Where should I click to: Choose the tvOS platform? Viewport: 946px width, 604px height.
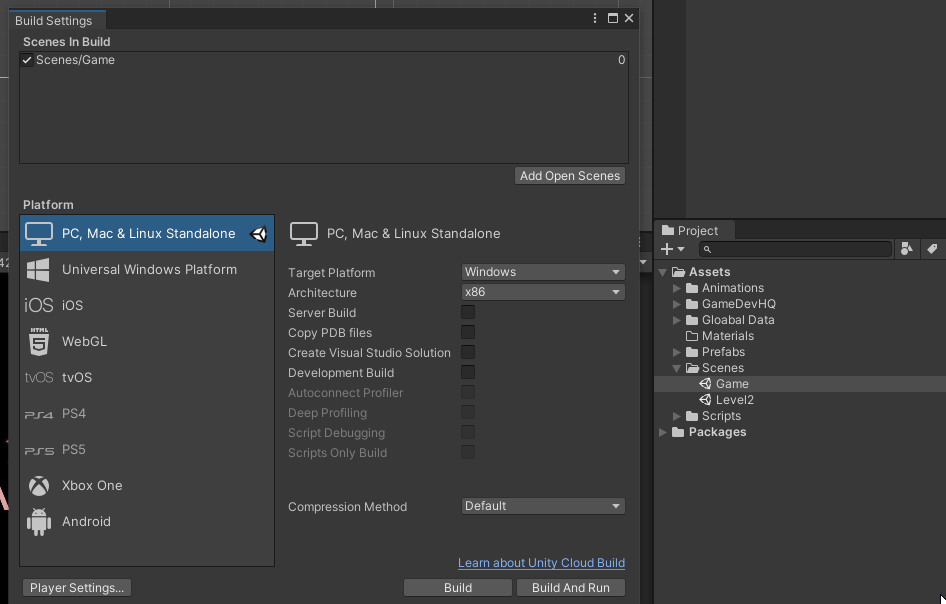click(147, 378)
